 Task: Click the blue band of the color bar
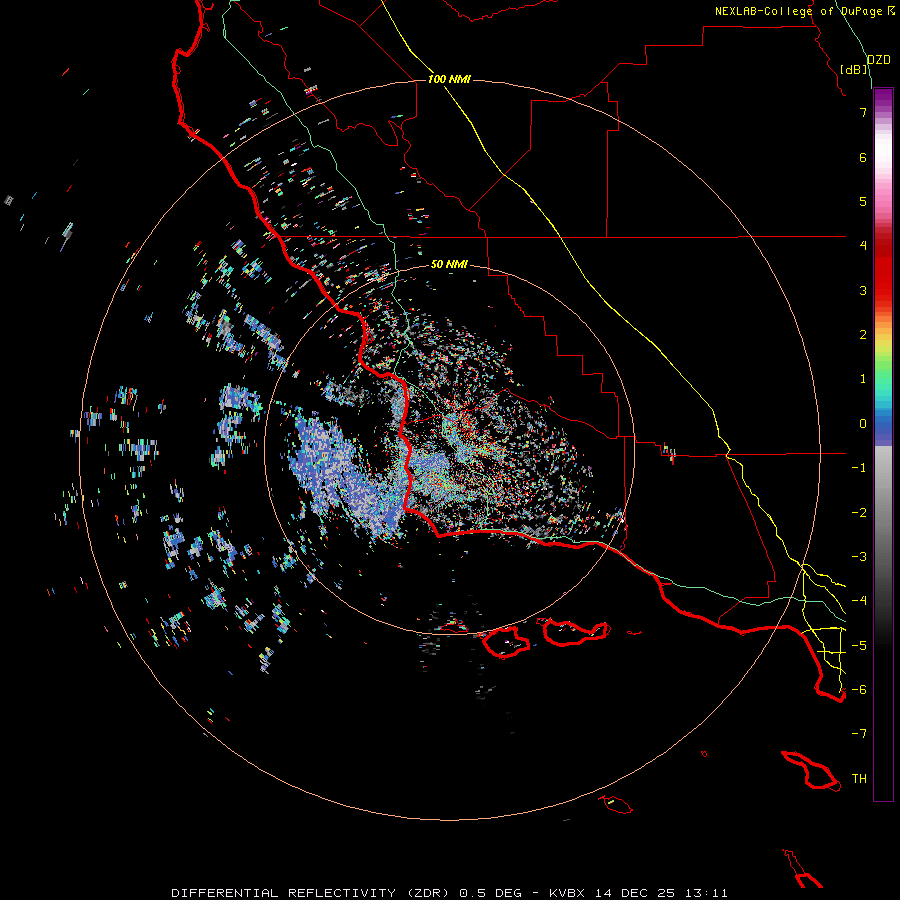(883, 428)
